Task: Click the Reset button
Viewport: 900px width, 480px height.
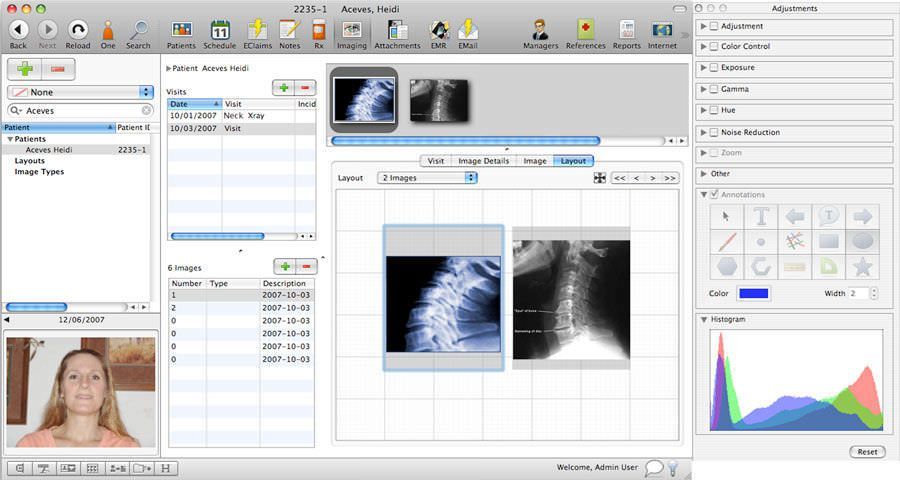Action: 866,452
